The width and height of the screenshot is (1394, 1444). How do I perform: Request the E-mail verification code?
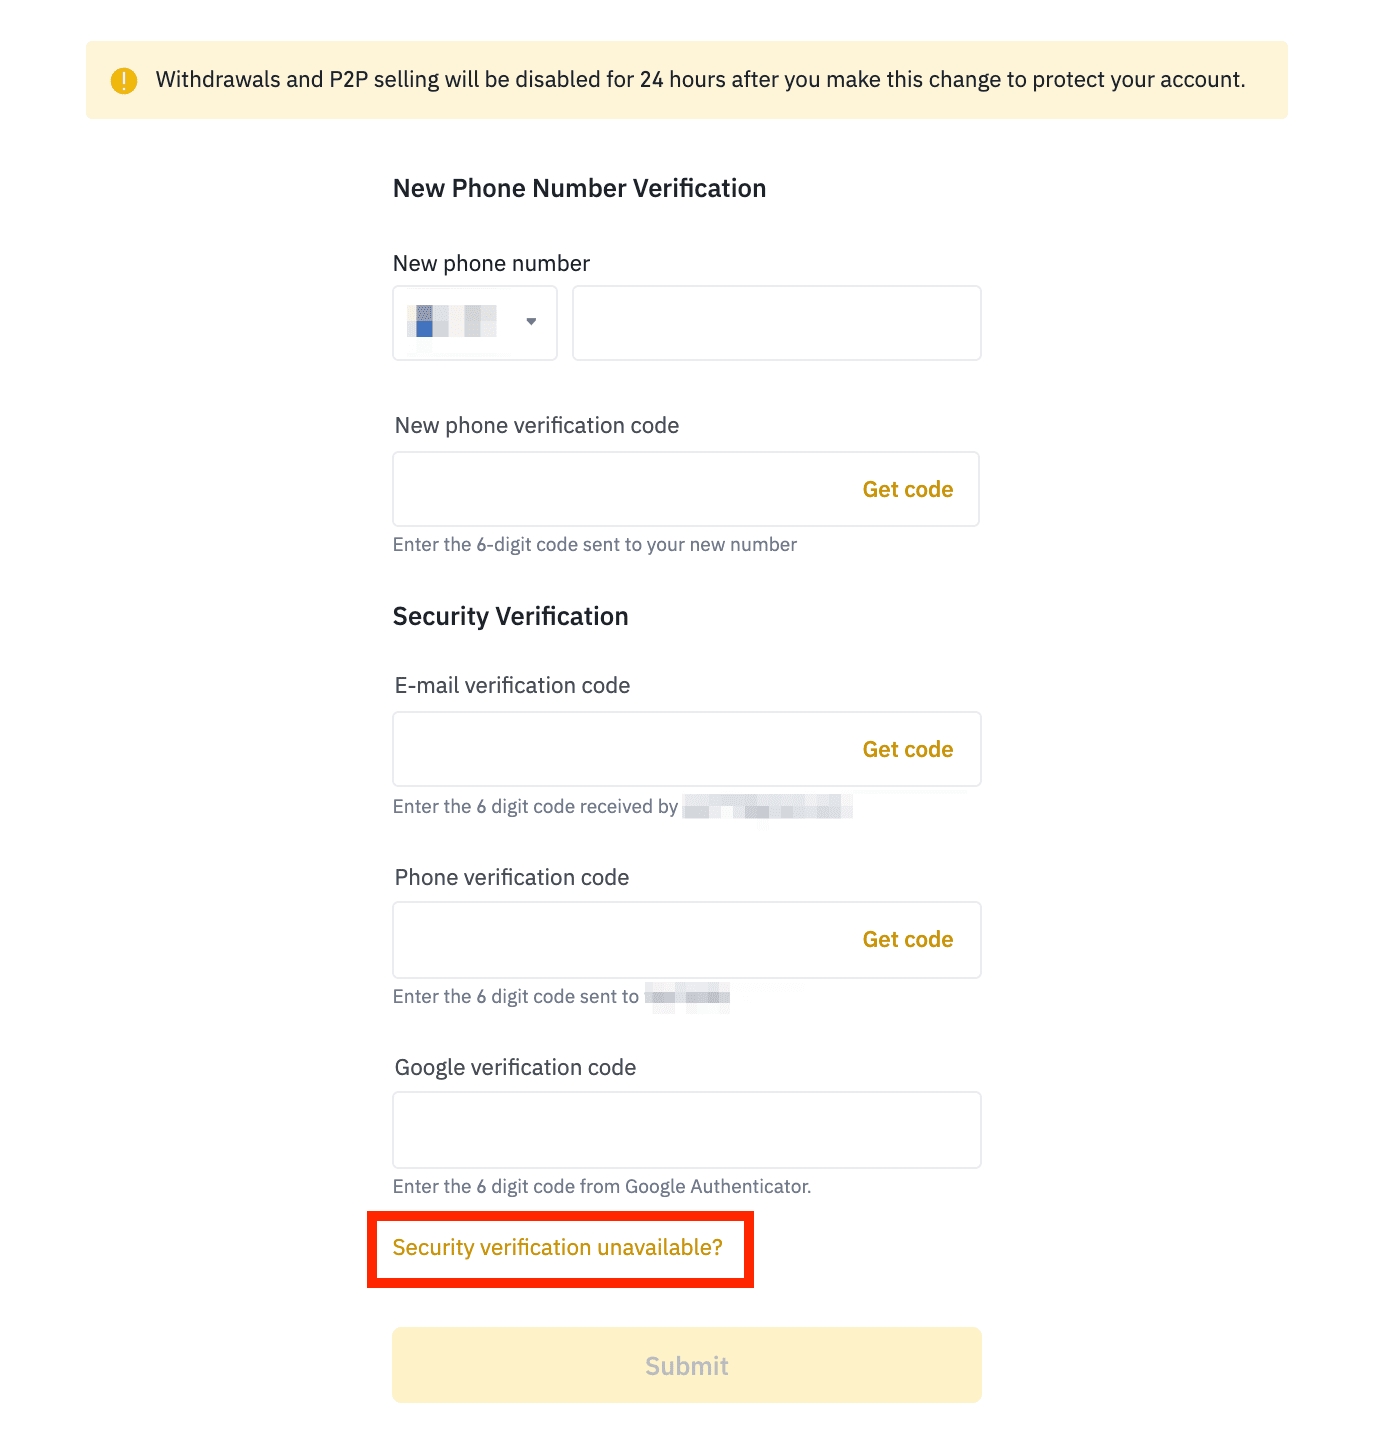coord(907,749)
